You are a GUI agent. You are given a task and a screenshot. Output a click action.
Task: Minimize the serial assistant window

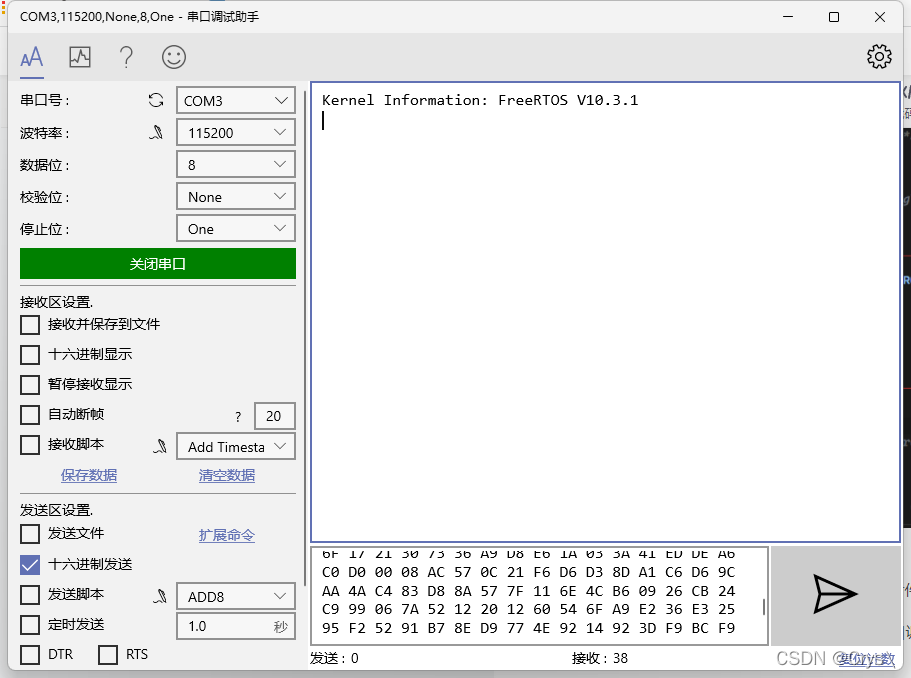[788, 17]
